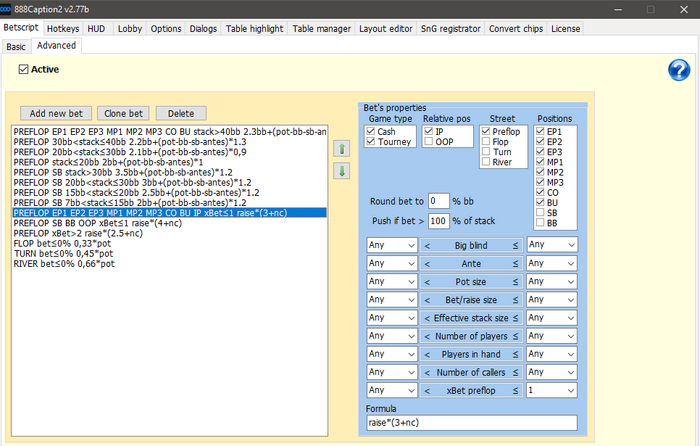700x446 pixels.
Task: Move selected bet up with green arrow
Action: (x=342, y=149)
